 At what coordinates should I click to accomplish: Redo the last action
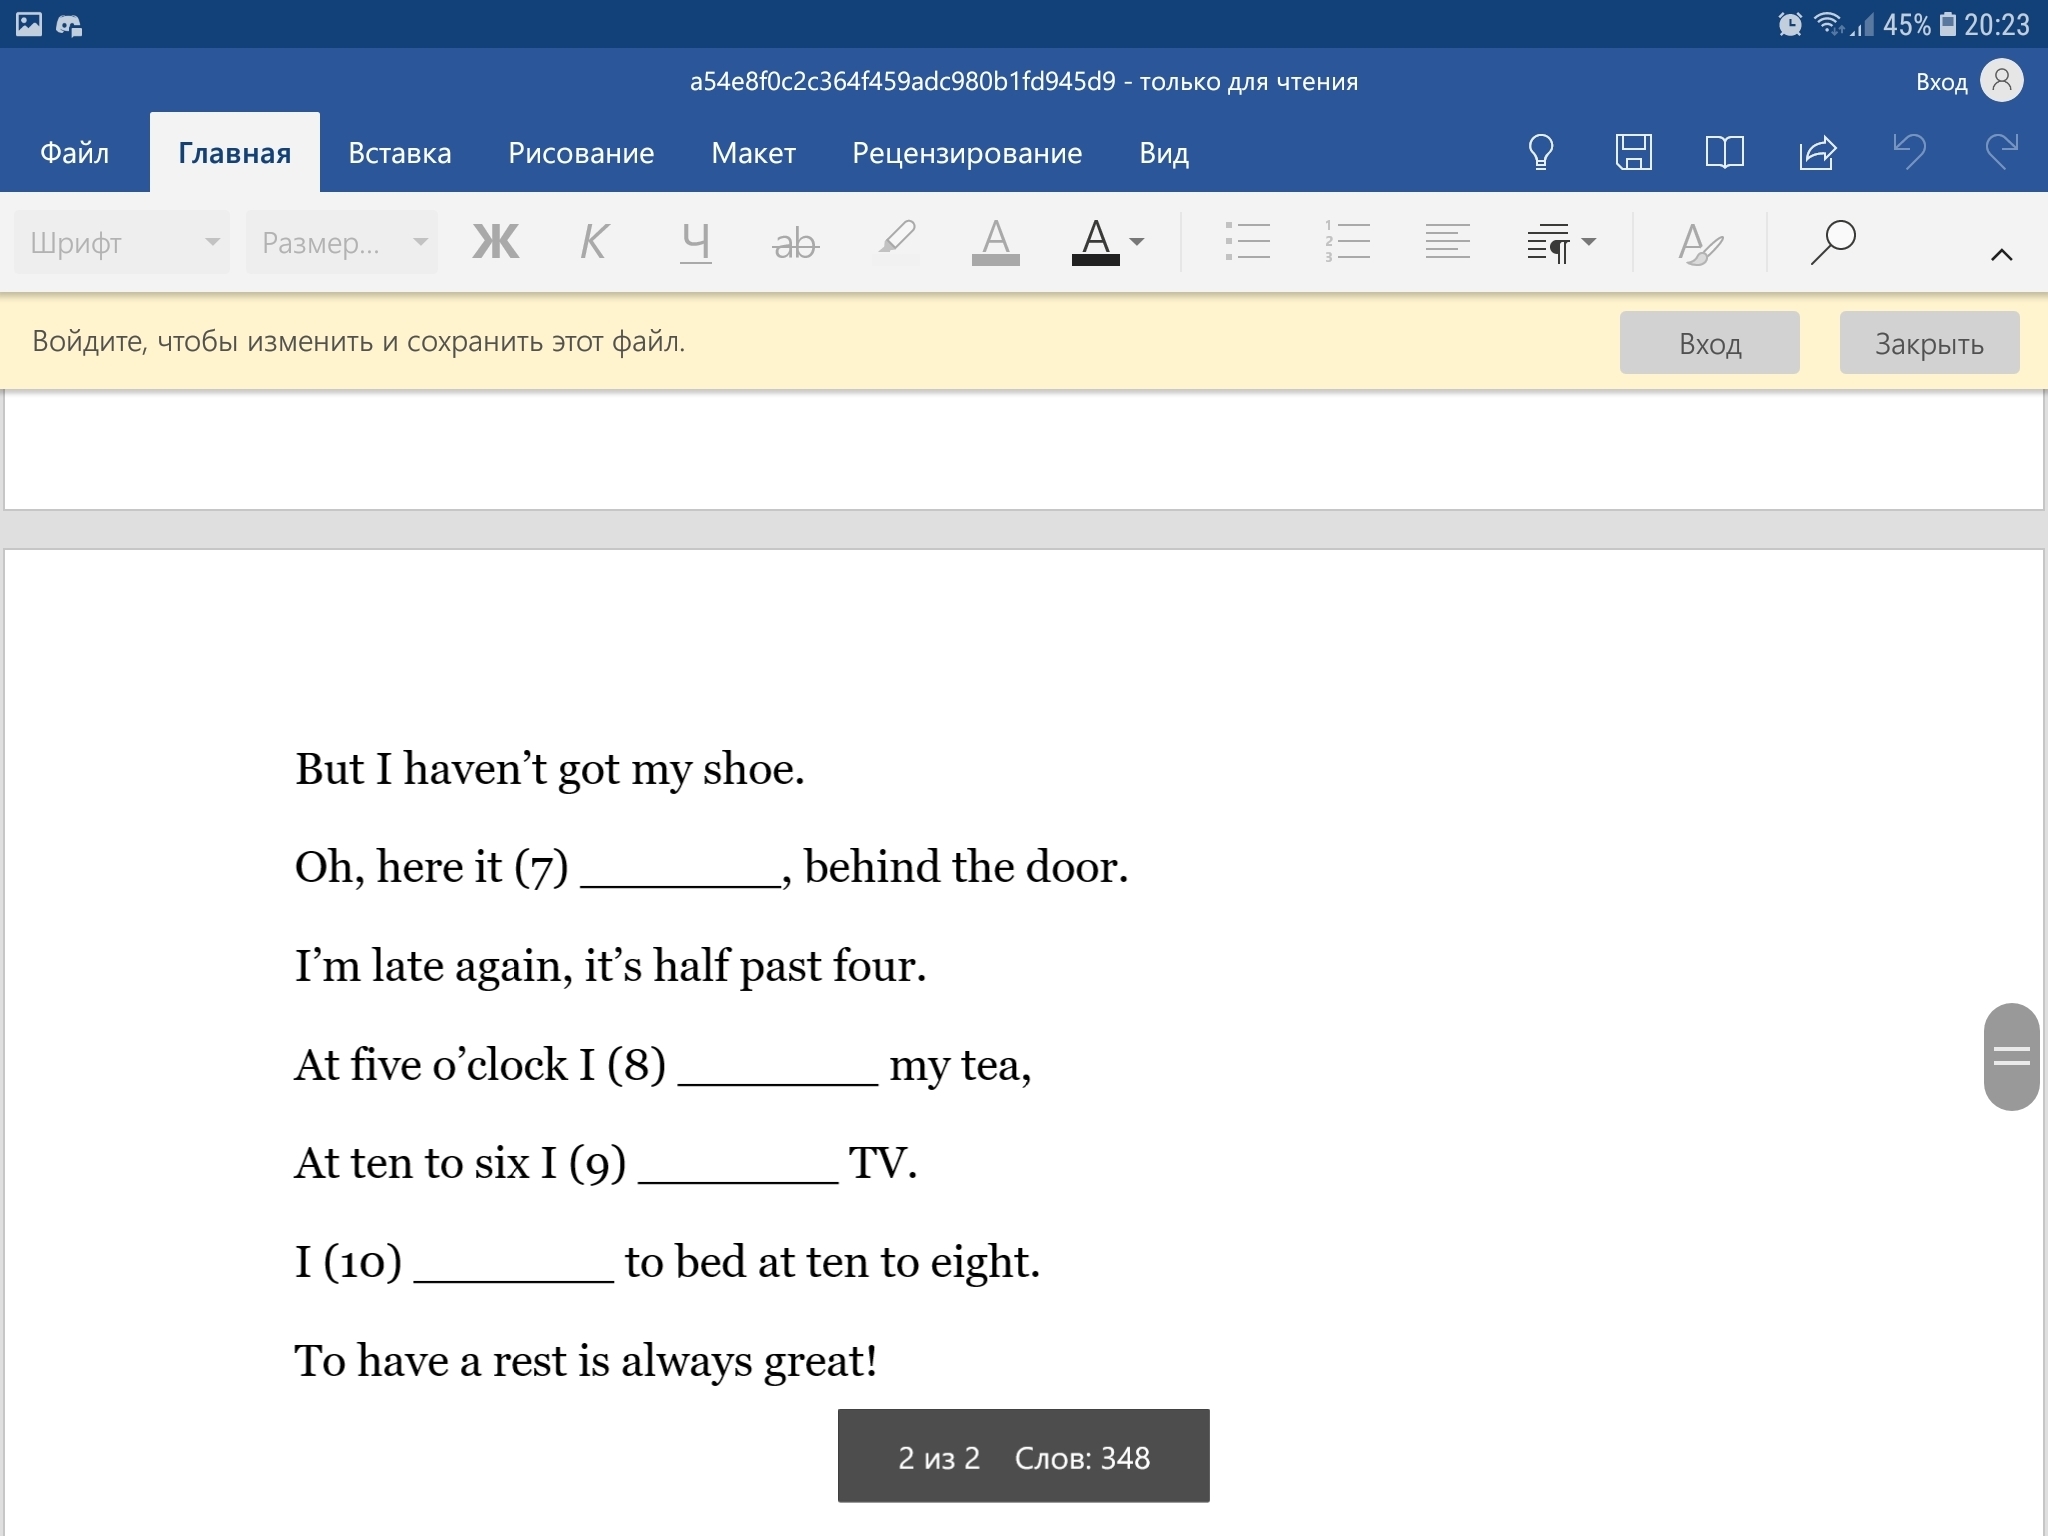click(2001, 152)
